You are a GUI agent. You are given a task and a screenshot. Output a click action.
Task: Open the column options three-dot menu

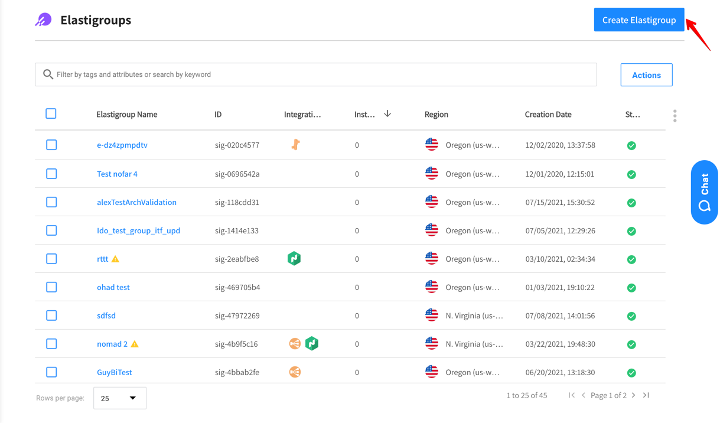(675, 115)
